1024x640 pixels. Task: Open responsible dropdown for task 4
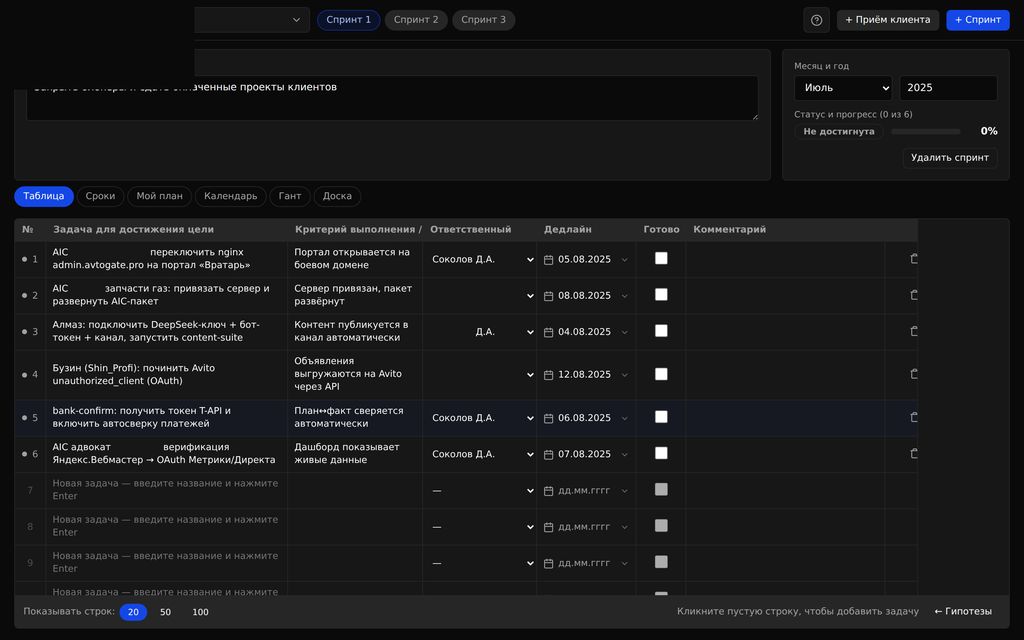[x=481, y=375]
